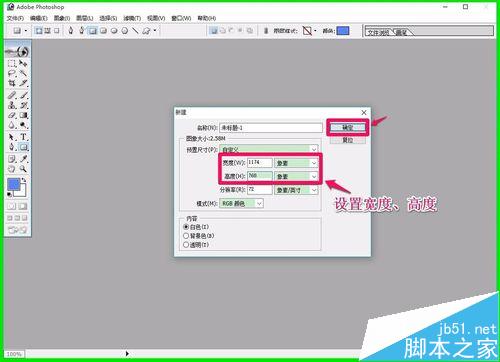Click the background white color swatch in toolbox
This screenshot has height=362, width=500.
coord(22,192)
